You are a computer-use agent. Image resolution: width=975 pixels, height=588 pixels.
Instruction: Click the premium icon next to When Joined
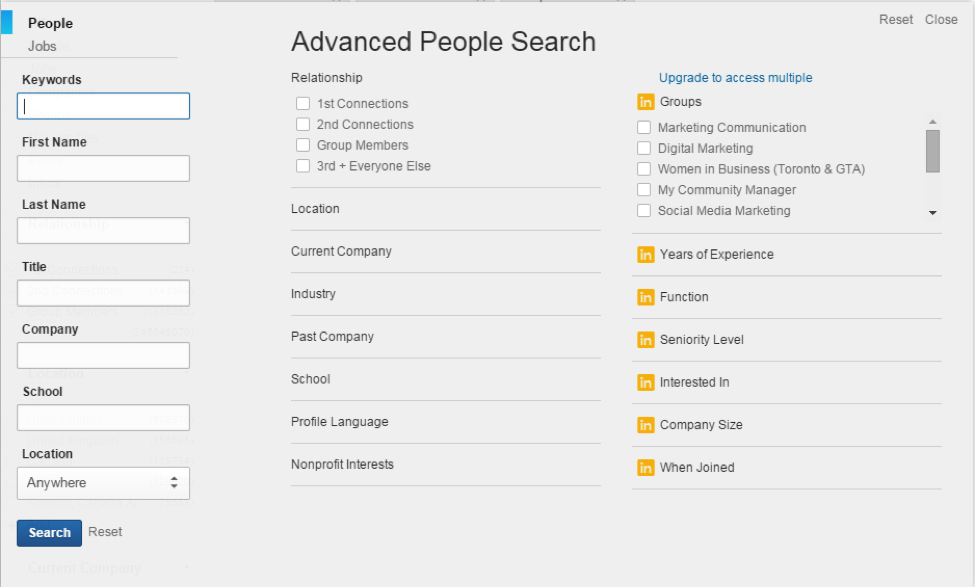click(645, 467)
